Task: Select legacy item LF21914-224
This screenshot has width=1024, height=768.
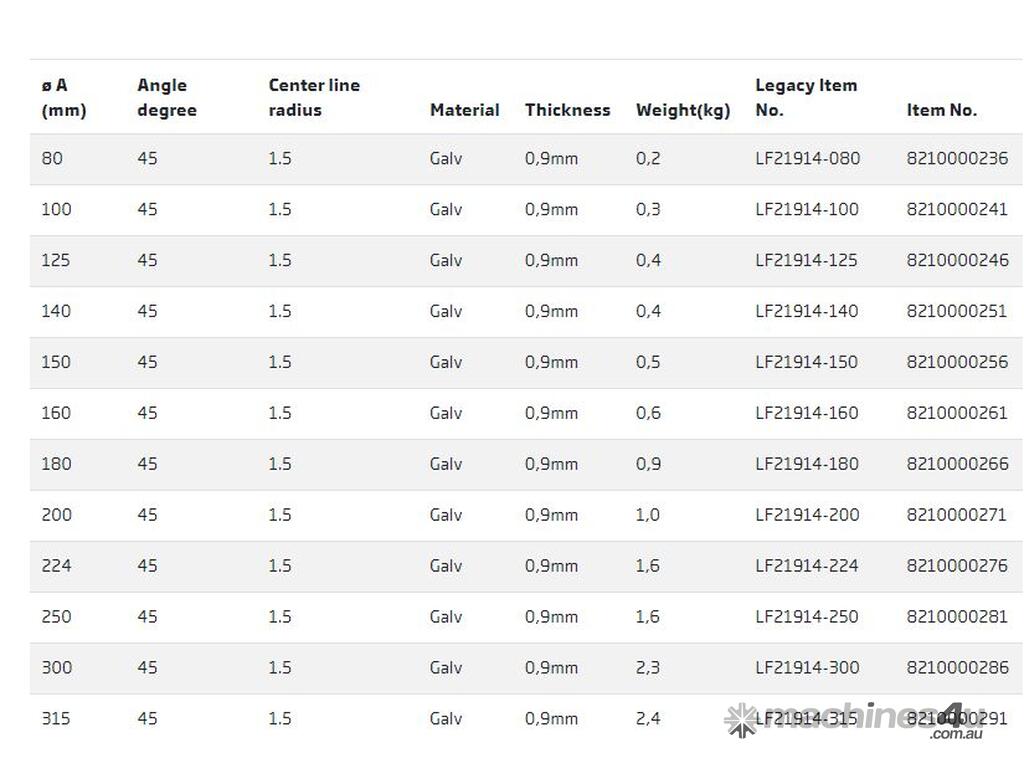Action: 807,566
